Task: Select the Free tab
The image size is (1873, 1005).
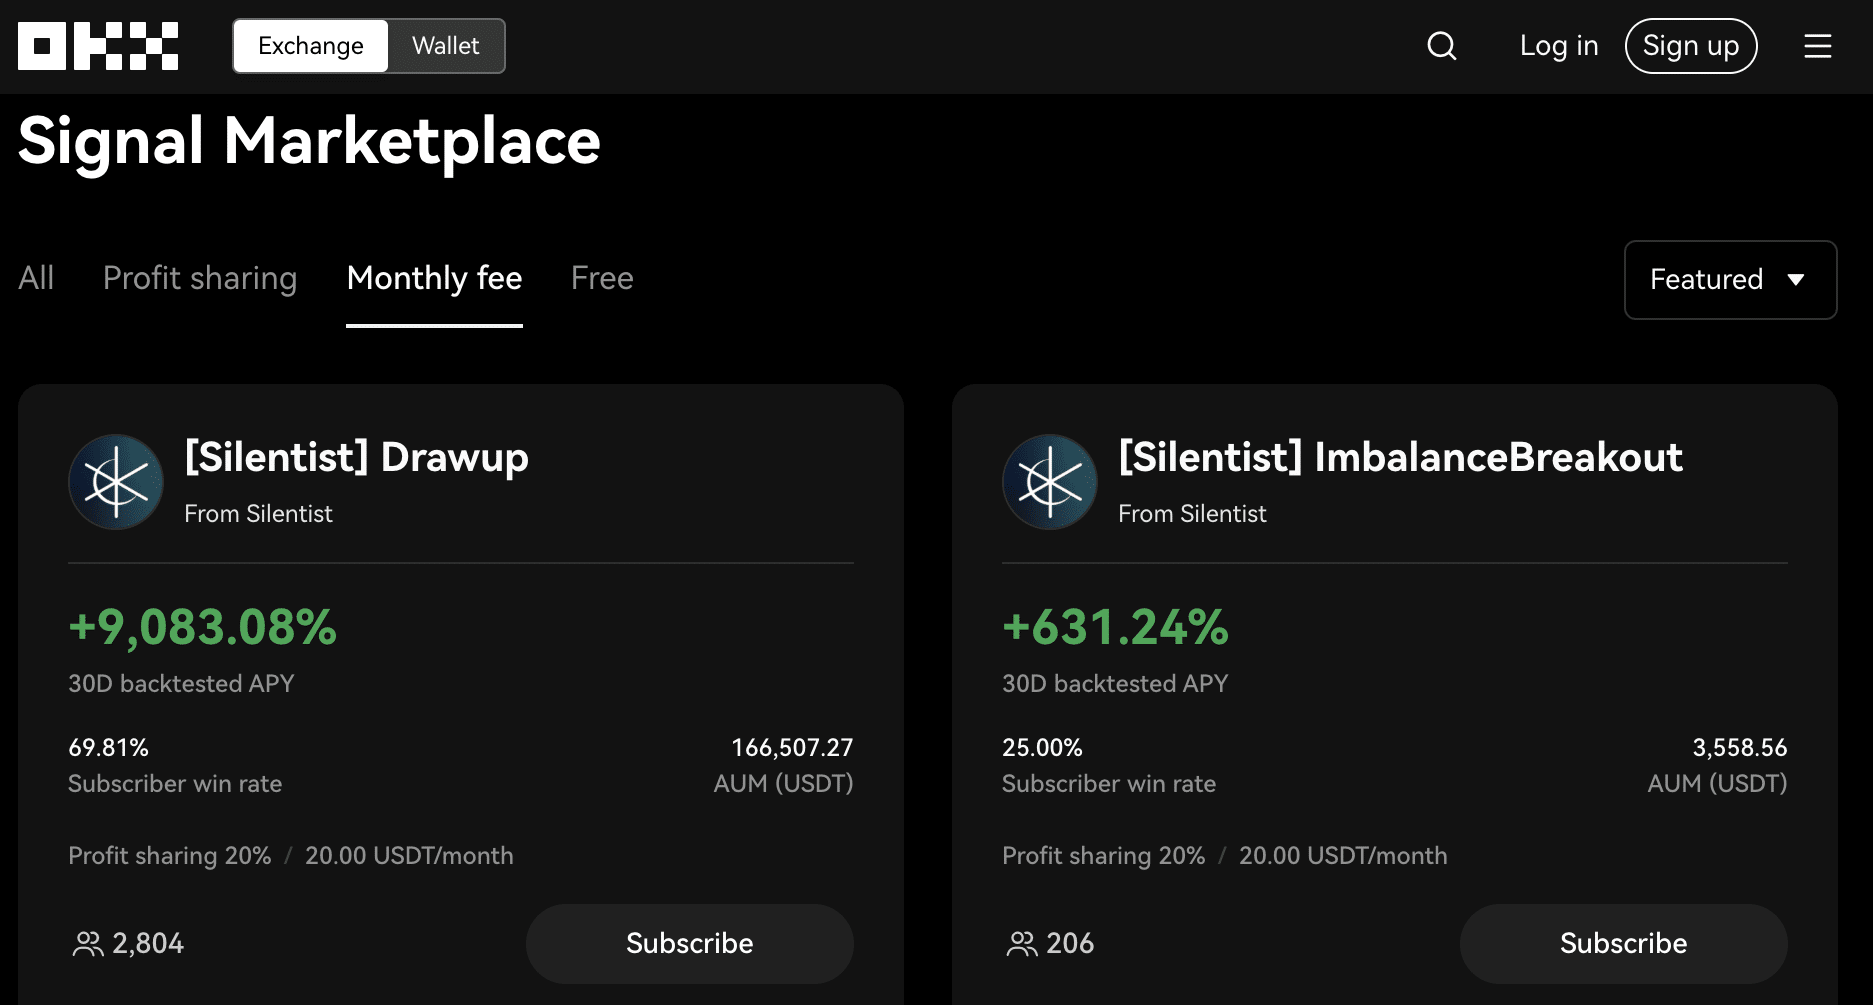Action: 602,278
